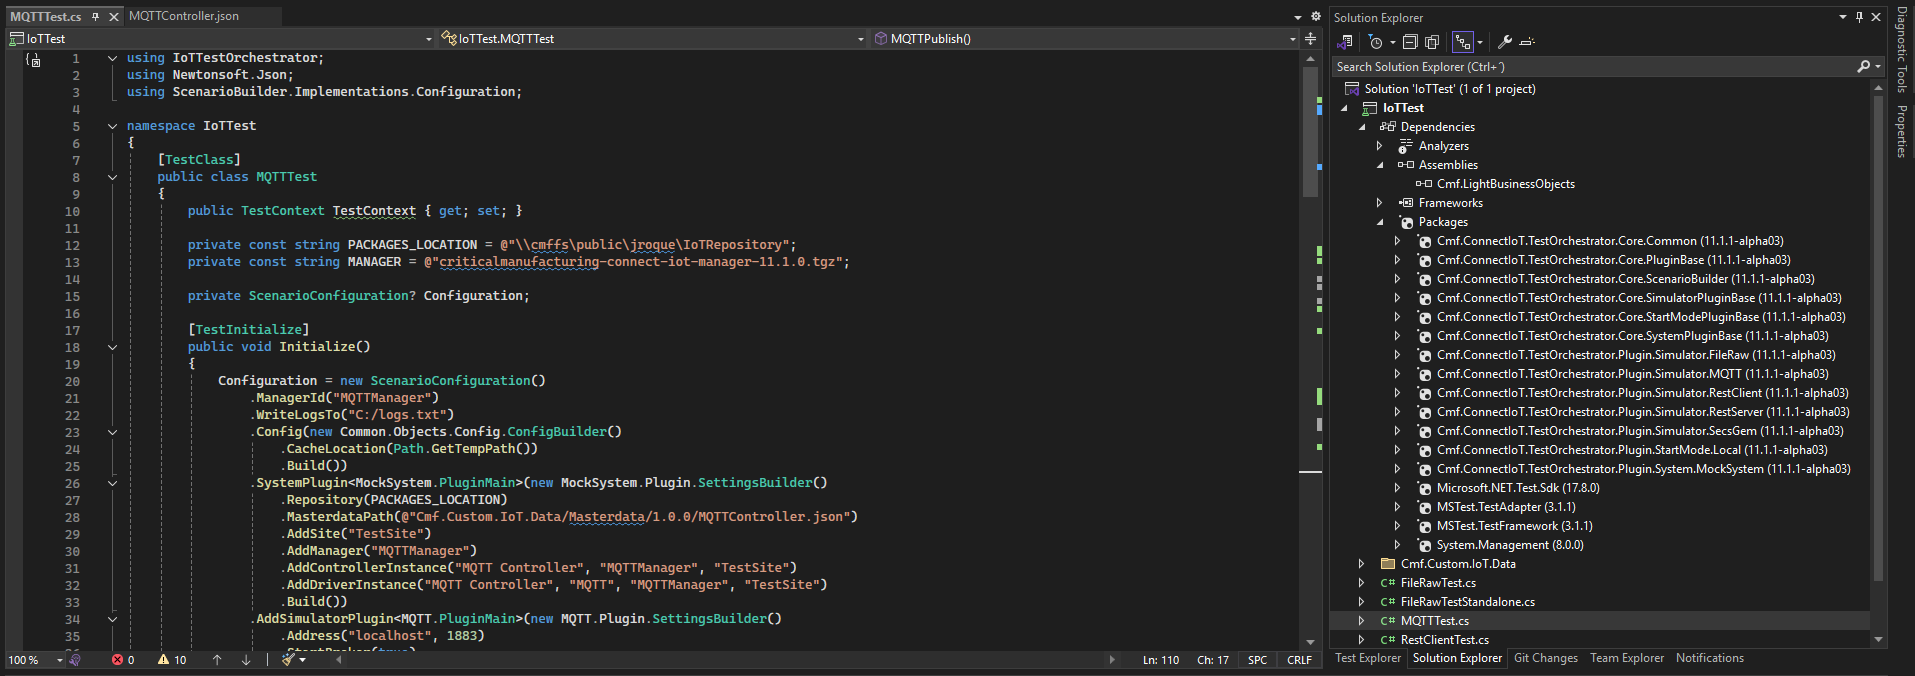This screenshot has height=676, width=1915.
Task: Click the 0 errors indicator
Action: click(x=123, y=660)
